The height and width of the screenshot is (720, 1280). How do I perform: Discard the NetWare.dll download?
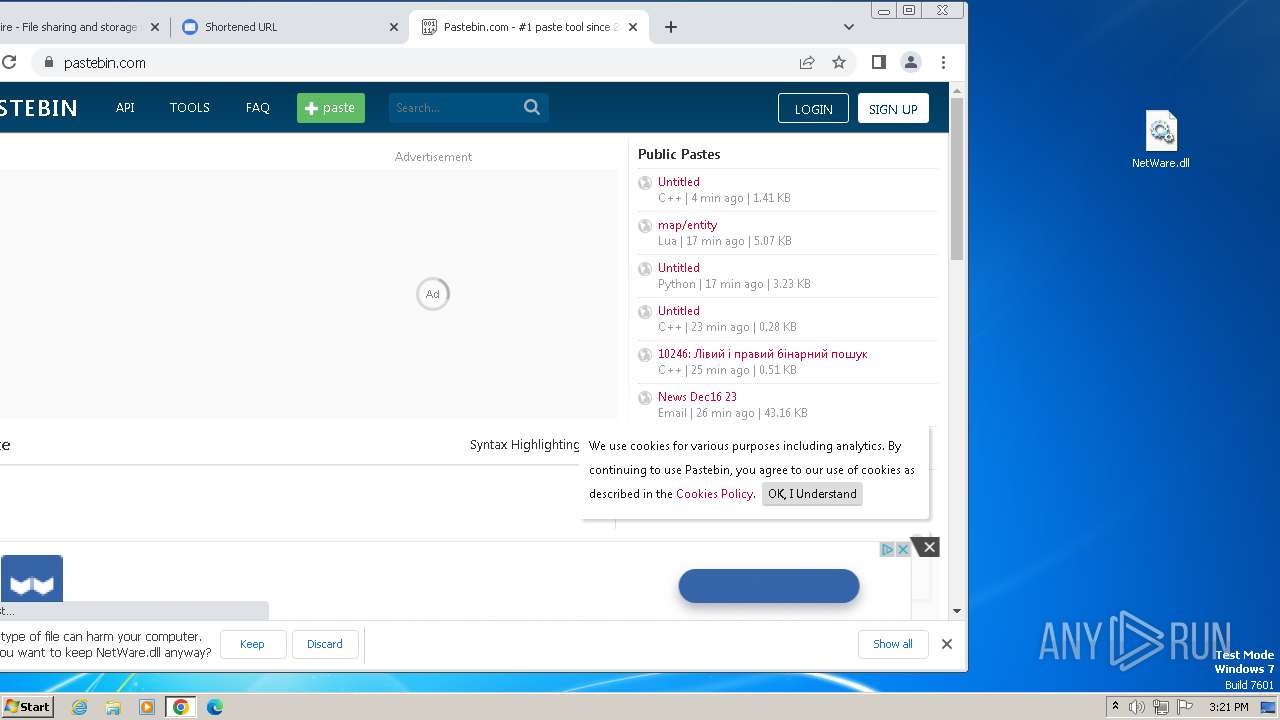(x=325, y=644)
